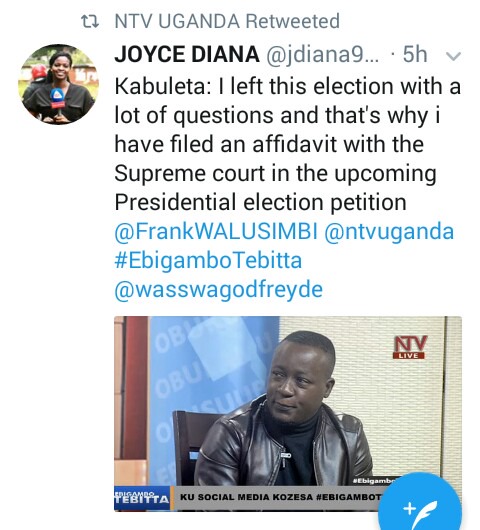This screenshot has height=530, width=480.
Task: Click the NTV UGANDA Retweeted label
Action: [227, 21]
